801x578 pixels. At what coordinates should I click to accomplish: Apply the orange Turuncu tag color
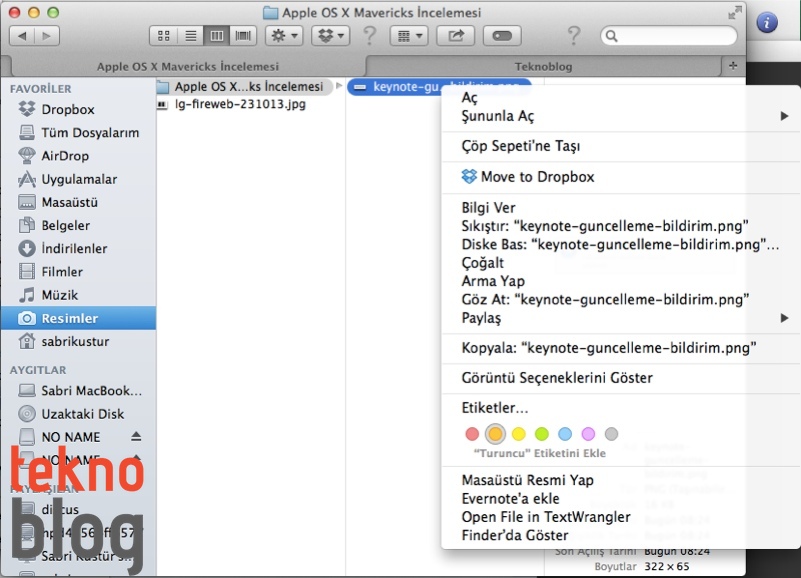point(495,434)
